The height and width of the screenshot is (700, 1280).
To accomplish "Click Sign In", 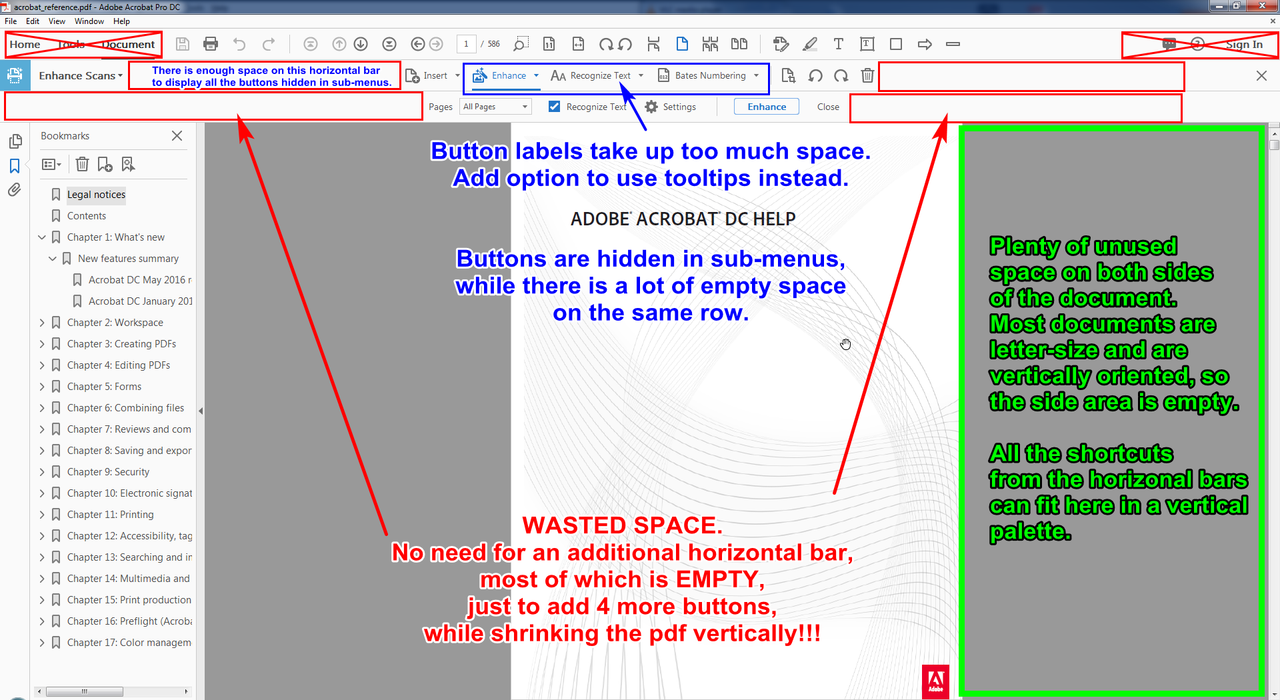I will coord(1244,44).
